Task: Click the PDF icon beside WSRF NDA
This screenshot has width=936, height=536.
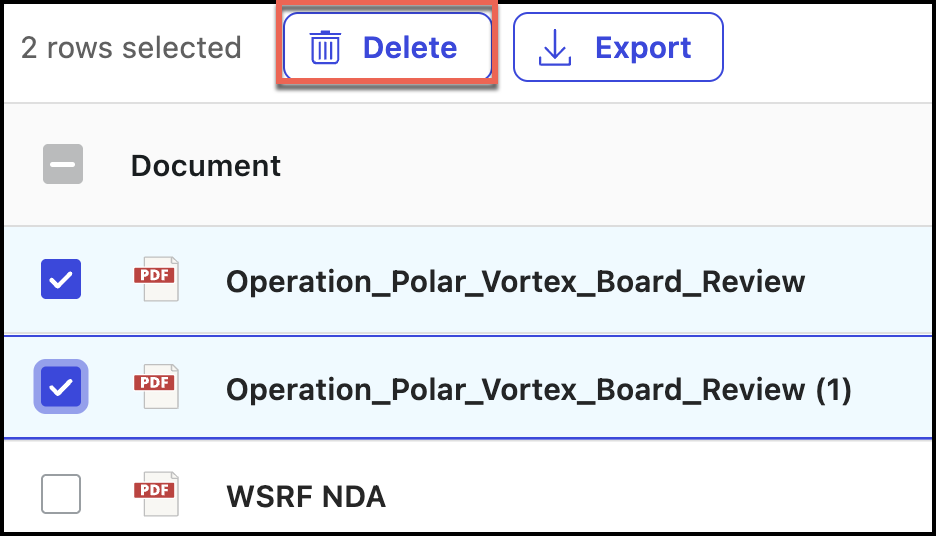Action: coord(155,494)
